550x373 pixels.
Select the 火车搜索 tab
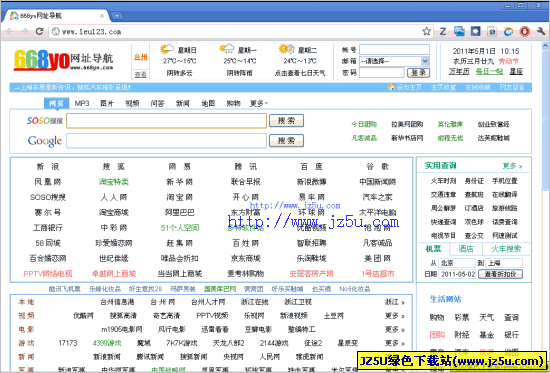point(506,249)
